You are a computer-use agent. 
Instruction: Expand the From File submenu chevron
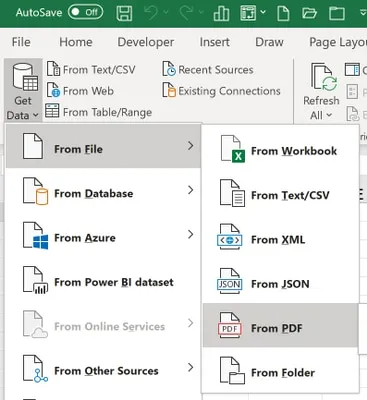[190, 146]
